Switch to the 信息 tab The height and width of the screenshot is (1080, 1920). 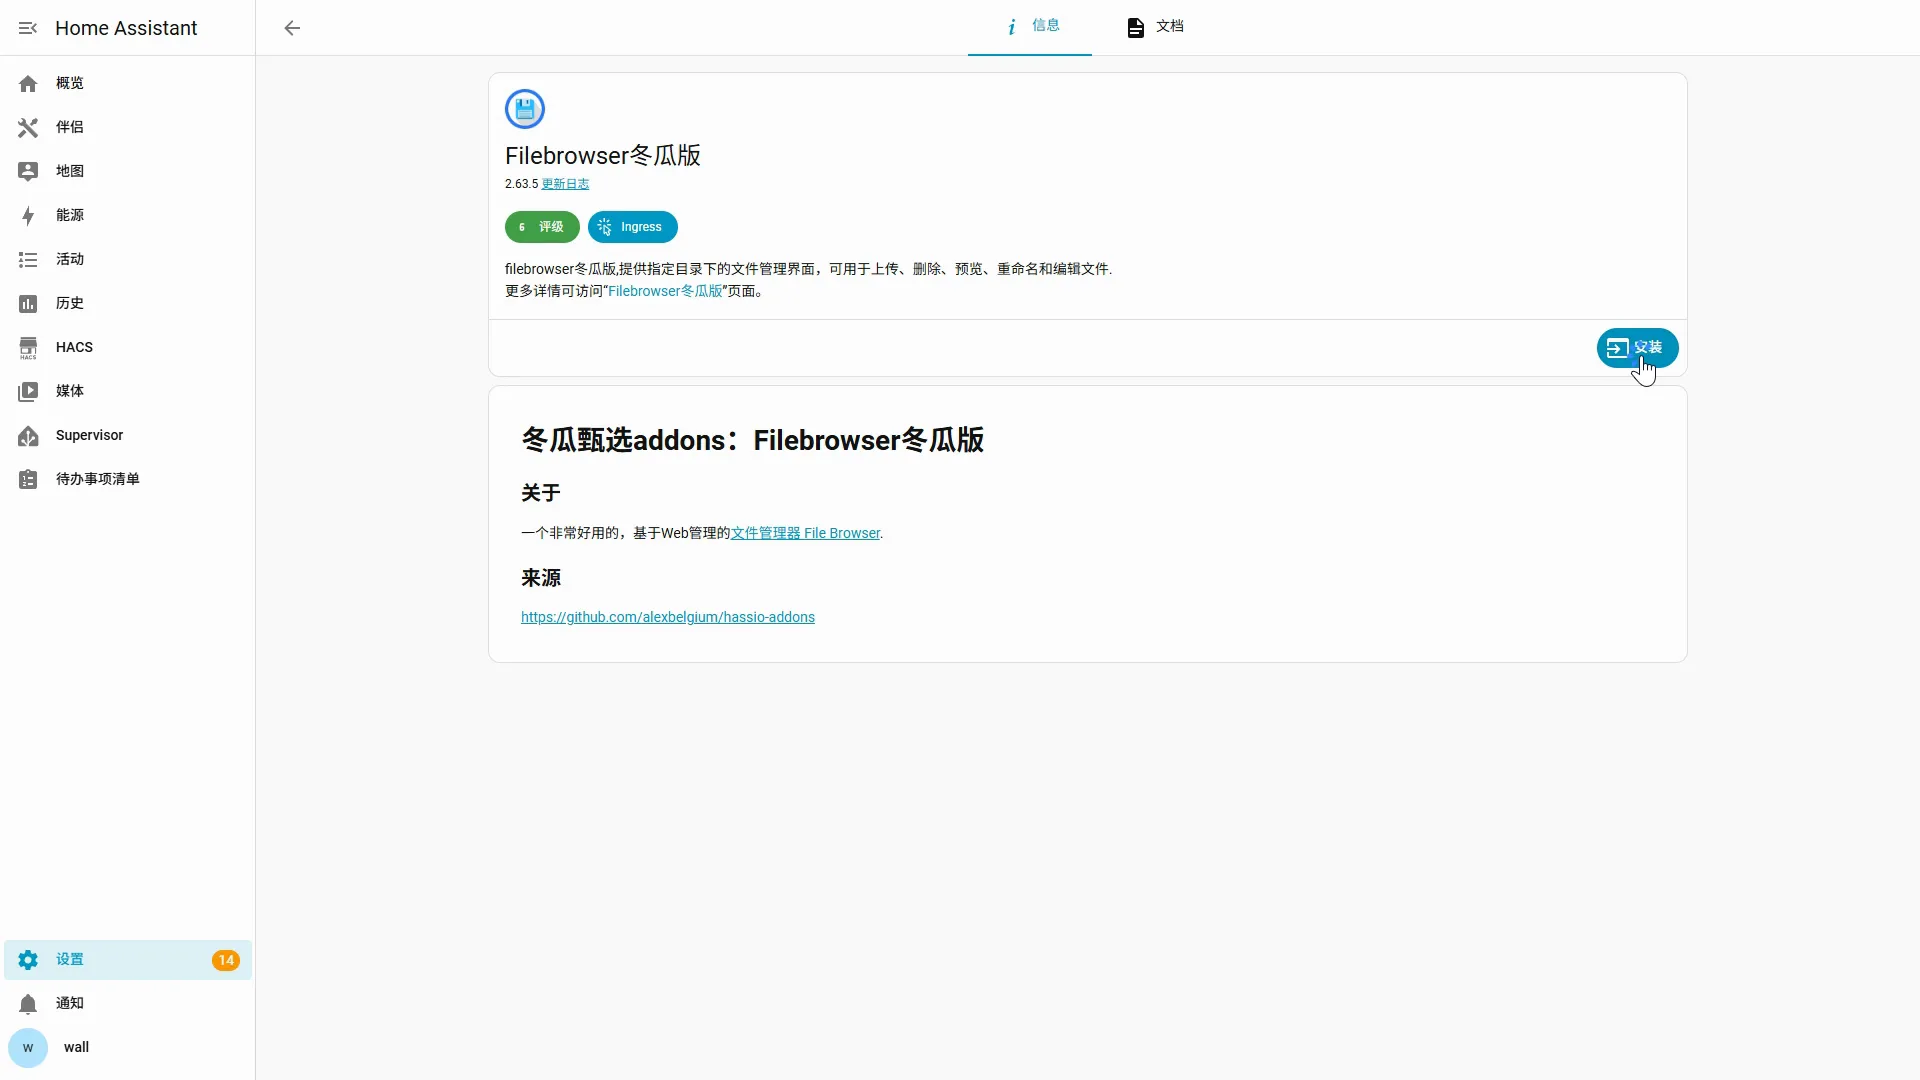tap(1030, 27)
